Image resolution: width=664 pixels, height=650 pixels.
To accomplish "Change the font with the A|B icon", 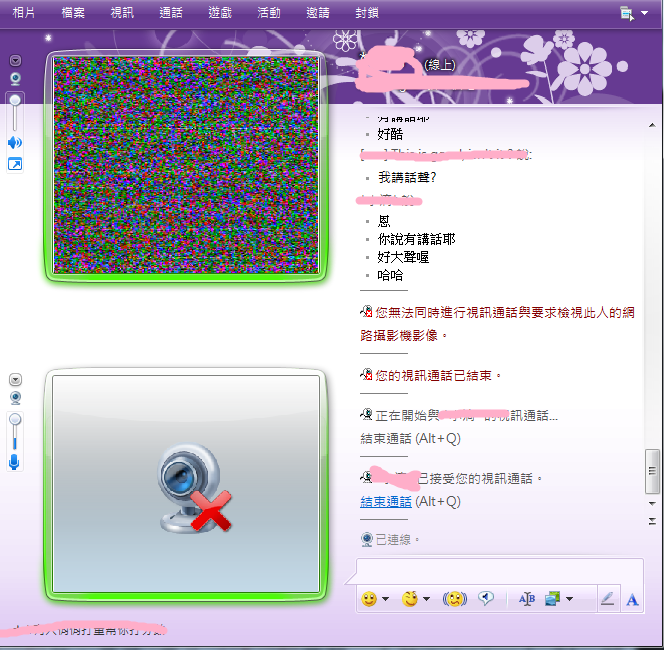I will (x=527, y=599).
